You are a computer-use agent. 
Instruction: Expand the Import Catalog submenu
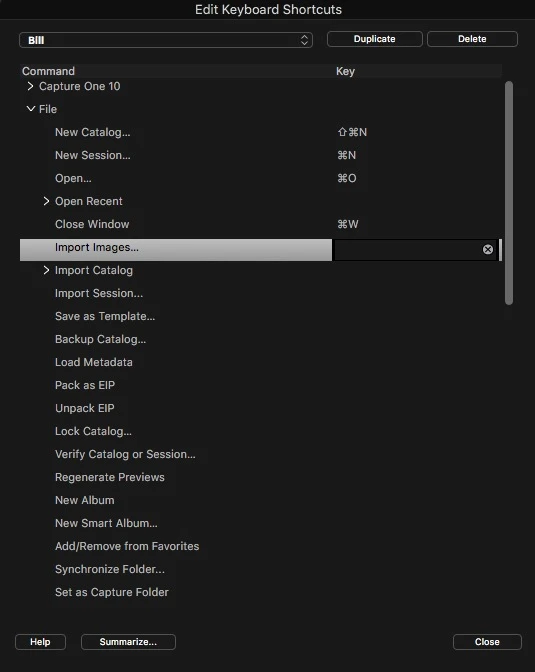(46, 270)
